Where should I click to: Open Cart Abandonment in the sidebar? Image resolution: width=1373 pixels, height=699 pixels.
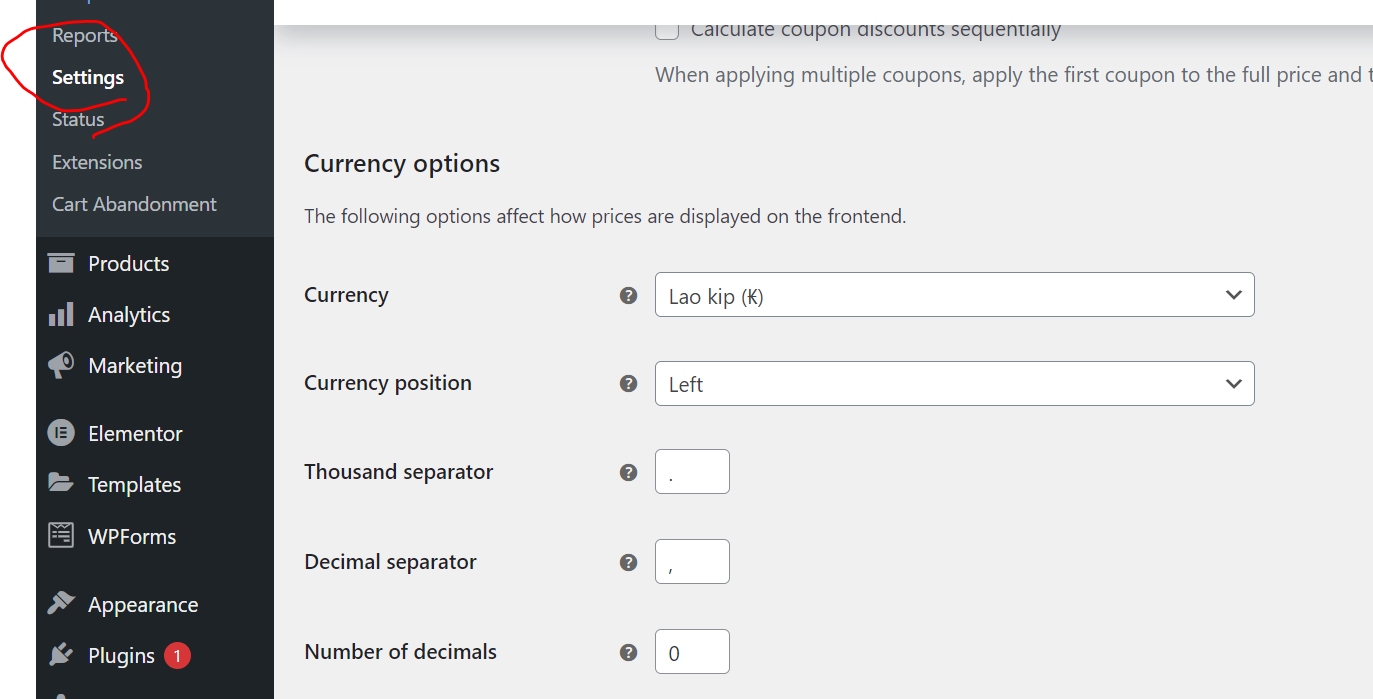point(134,204)
